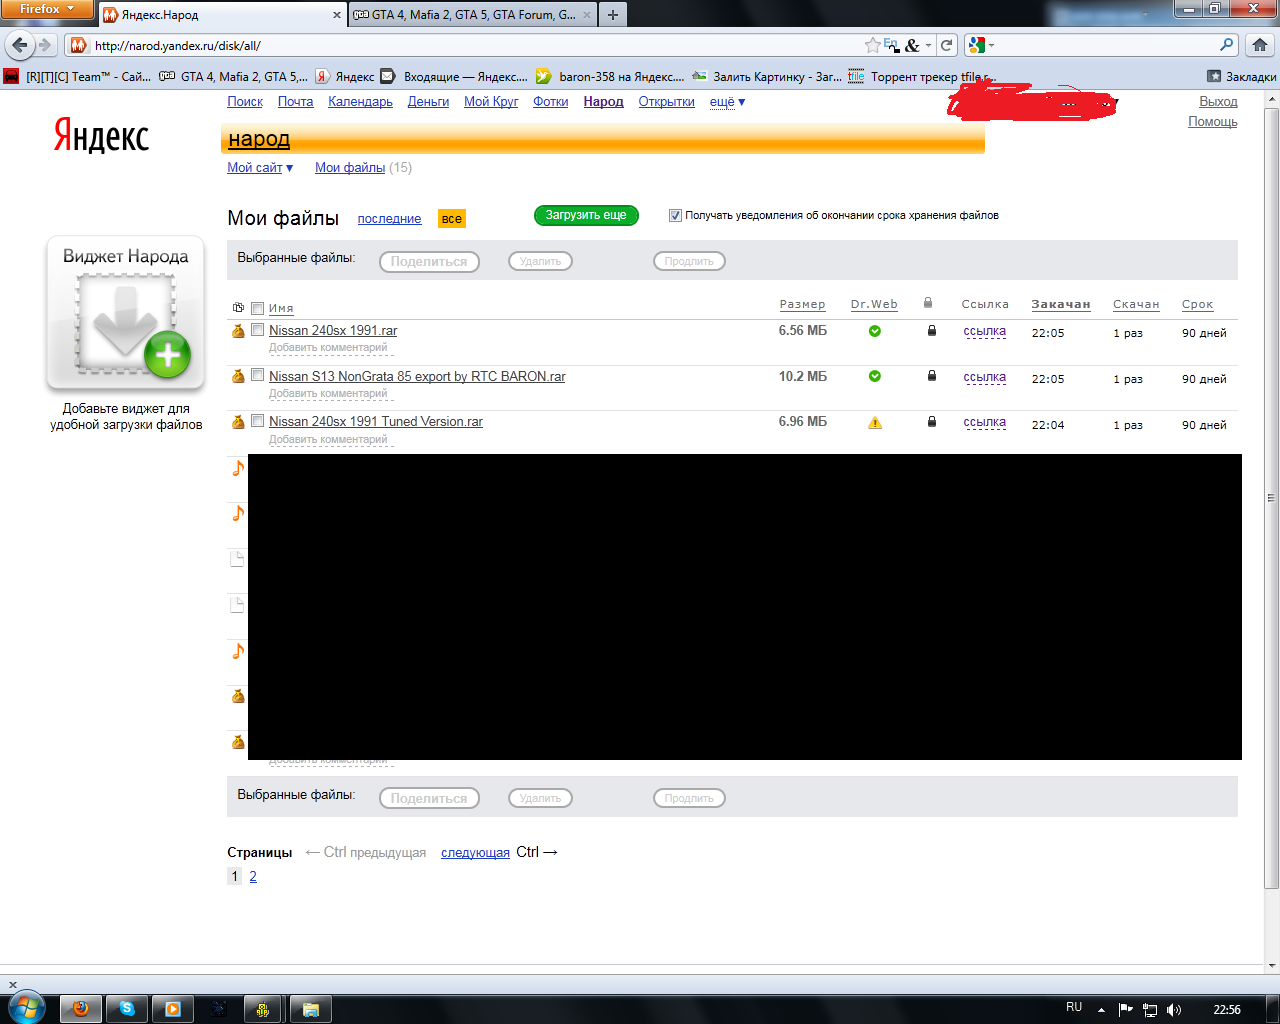The image size is (1280, 1024).
Task: Toggle select-all checkbox next to Имя
Action: coord(257,308)
